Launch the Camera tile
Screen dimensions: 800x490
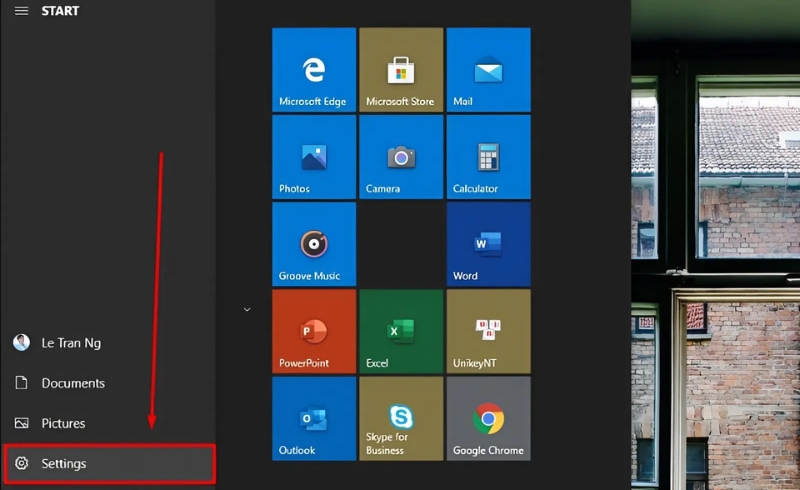pyautogui.click(x=401, y=157)
